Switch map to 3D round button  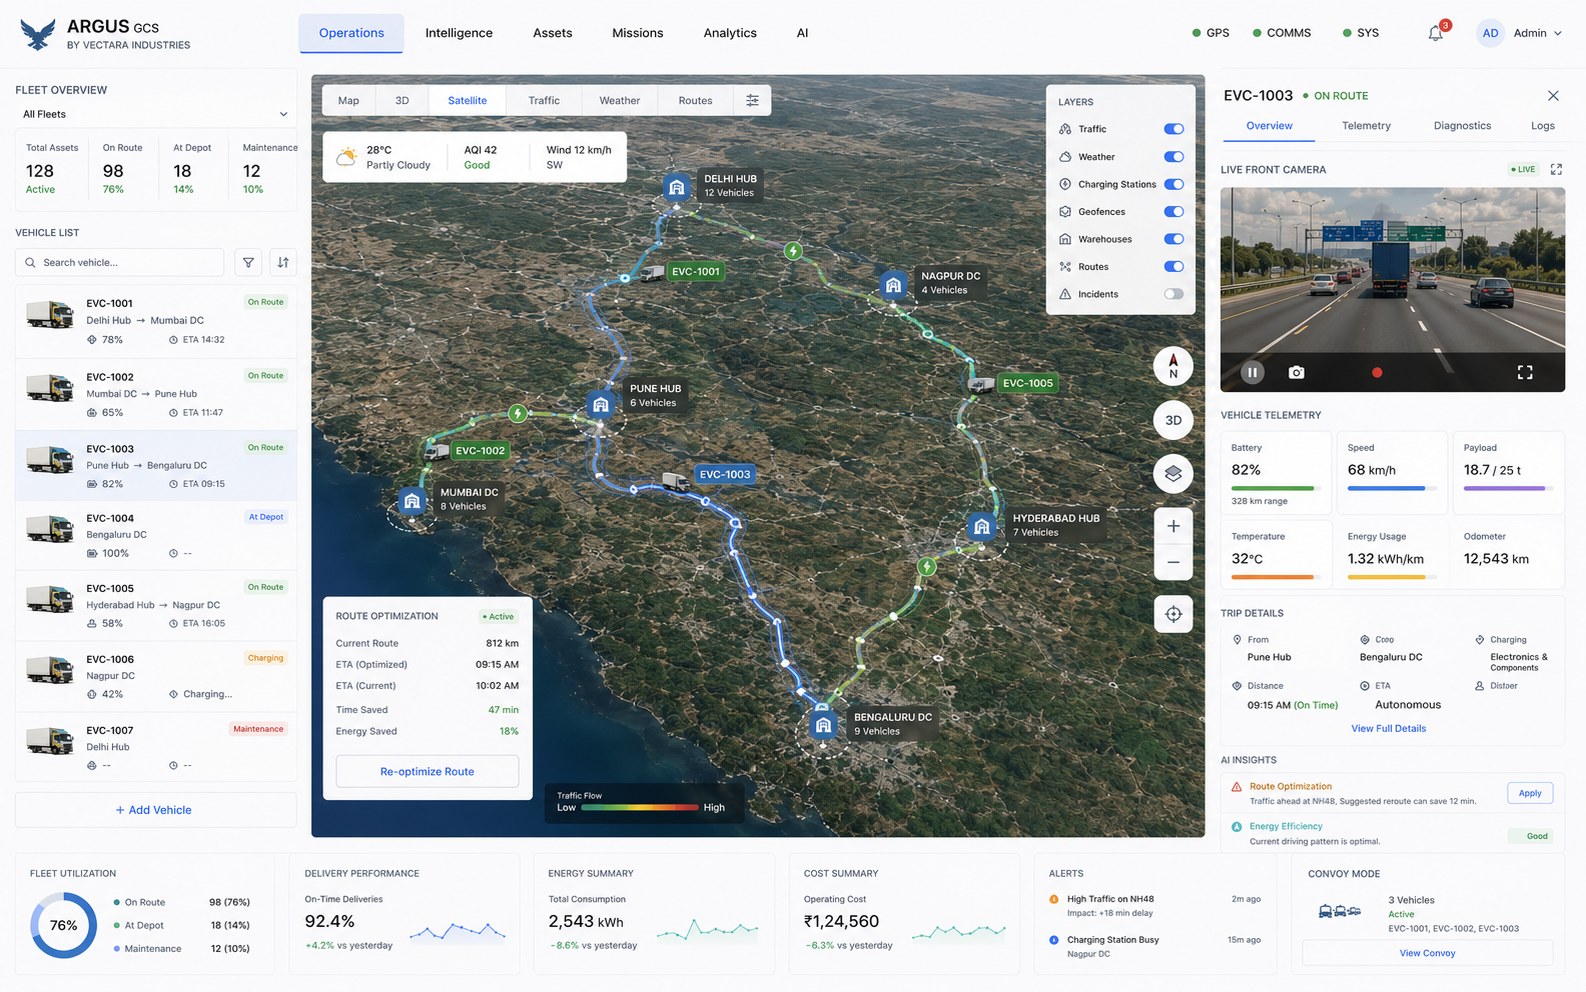point(1173,420)
